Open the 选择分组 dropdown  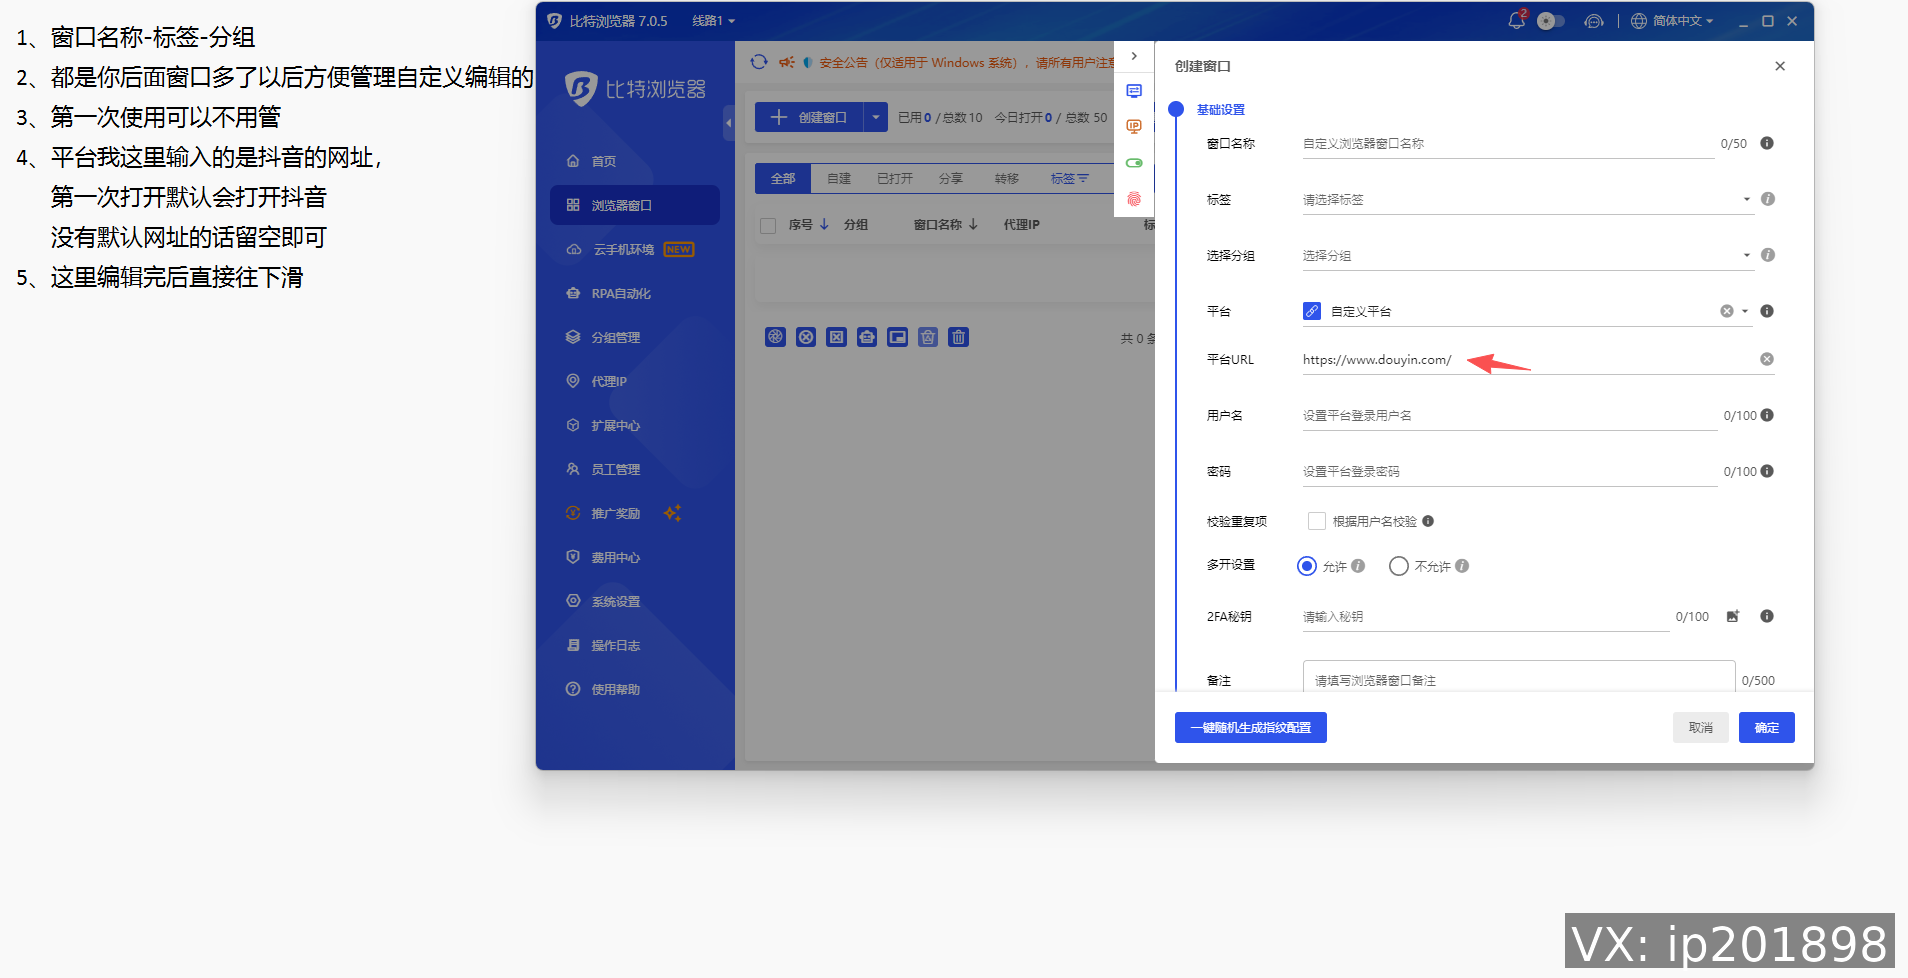point(1527,255)
